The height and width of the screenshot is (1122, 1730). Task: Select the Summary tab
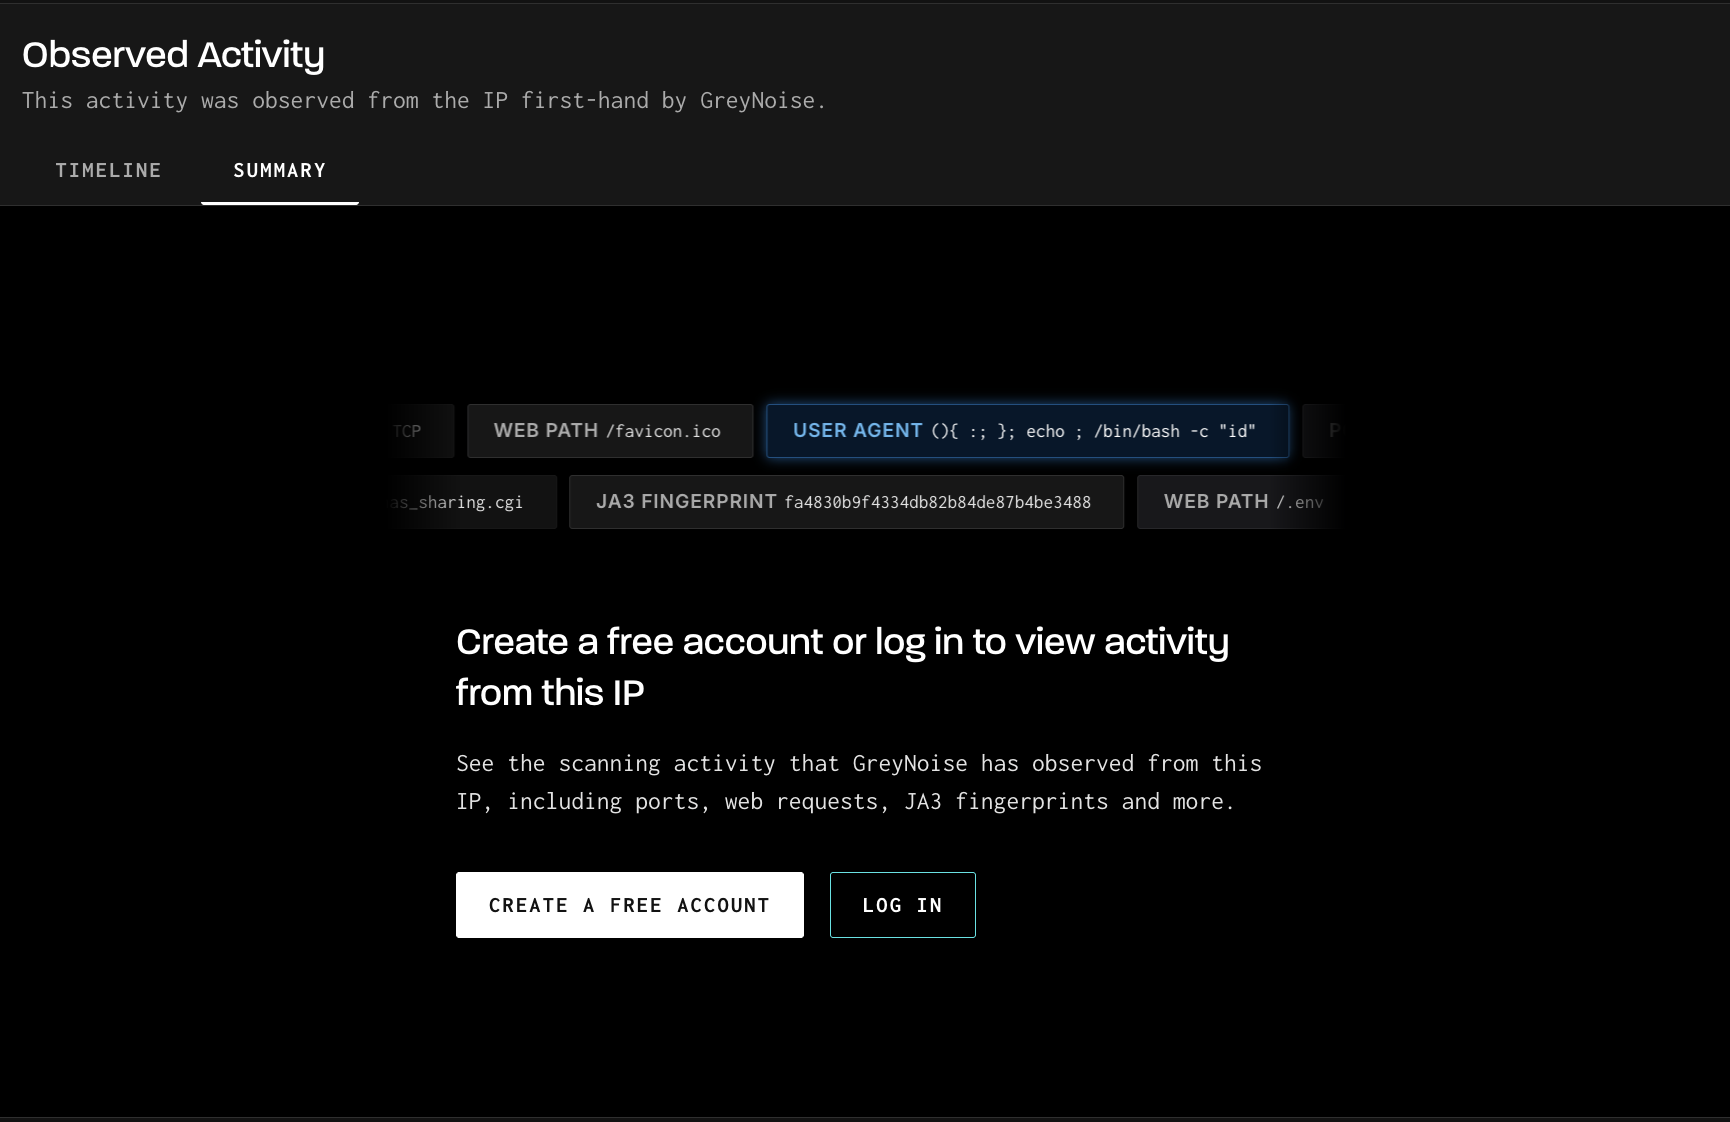tap(280, 170)
